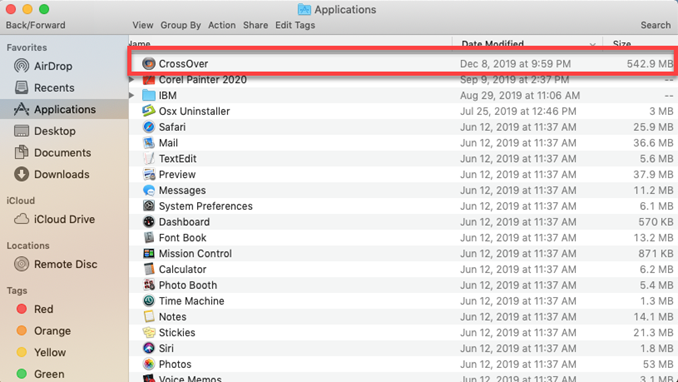678x382 pixels.
Task: Select Applications in the sidebar
Action: [64, 109]
